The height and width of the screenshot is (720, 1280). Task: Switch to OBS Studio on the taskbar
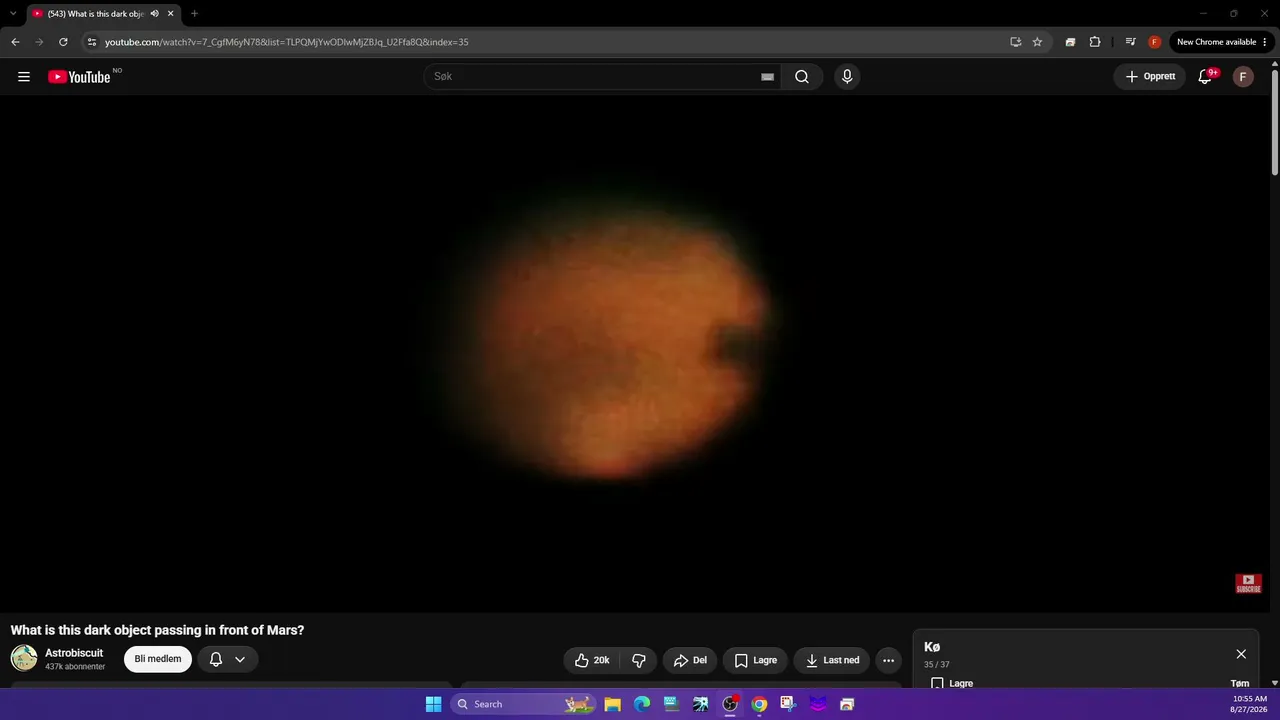point(730,704)
